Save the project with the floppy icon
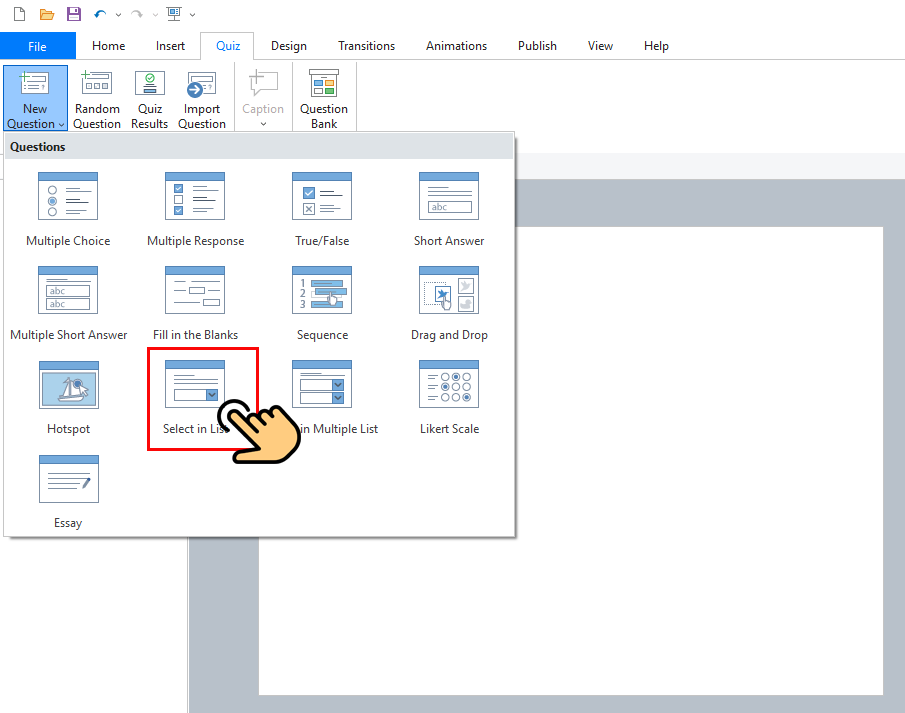The width and height of the screenshot is (905, 713). click(74, 14)
